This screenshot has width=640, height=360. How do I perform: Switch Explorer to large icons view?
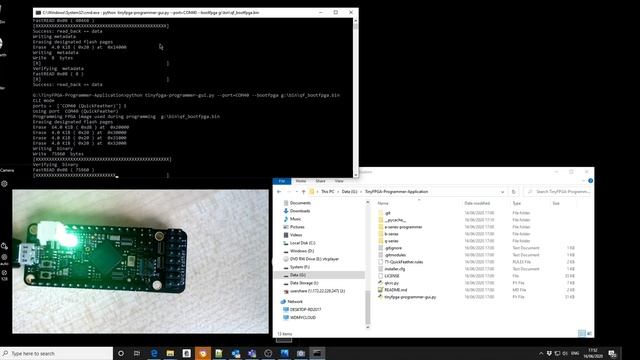(x=589, y=333)
